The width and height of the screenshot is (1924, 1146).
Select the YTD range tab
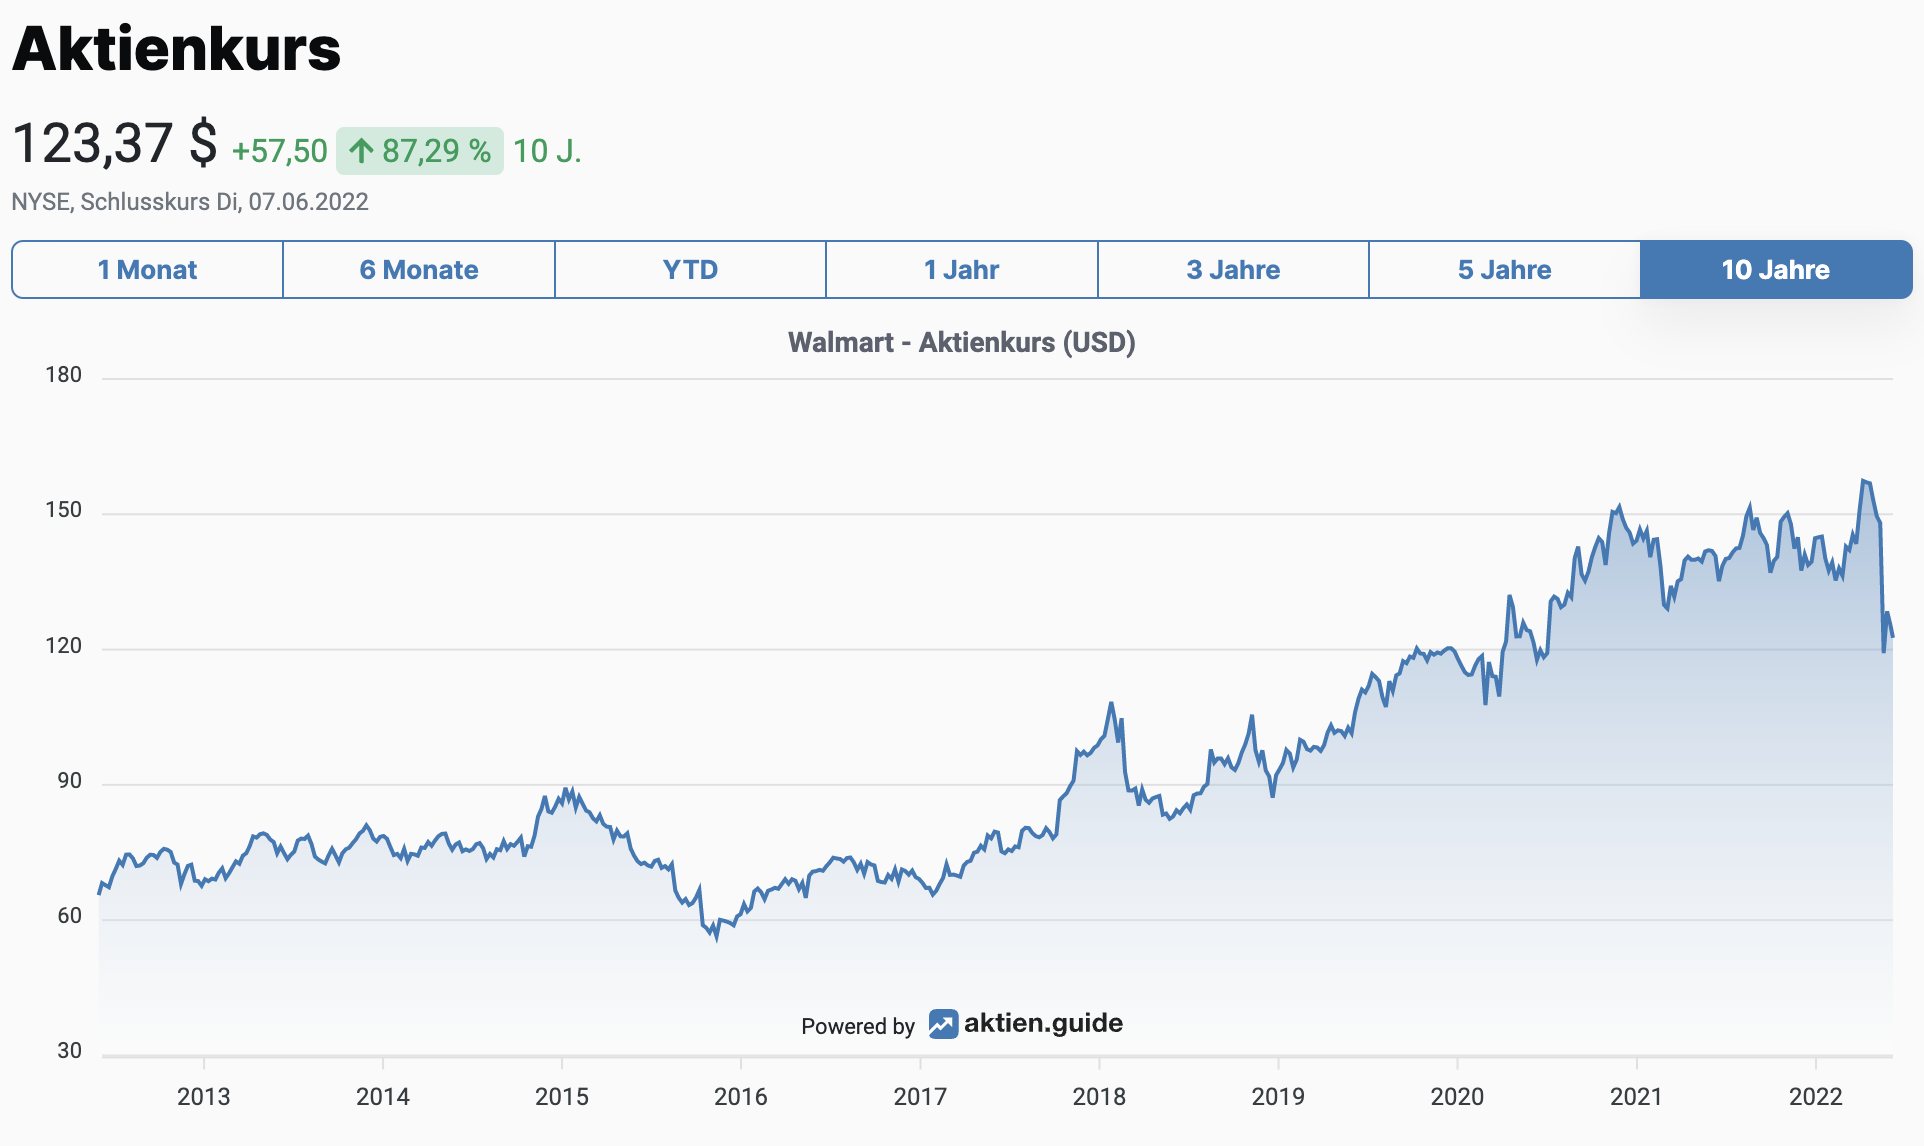pyautogui.click(x=691, y=270)
